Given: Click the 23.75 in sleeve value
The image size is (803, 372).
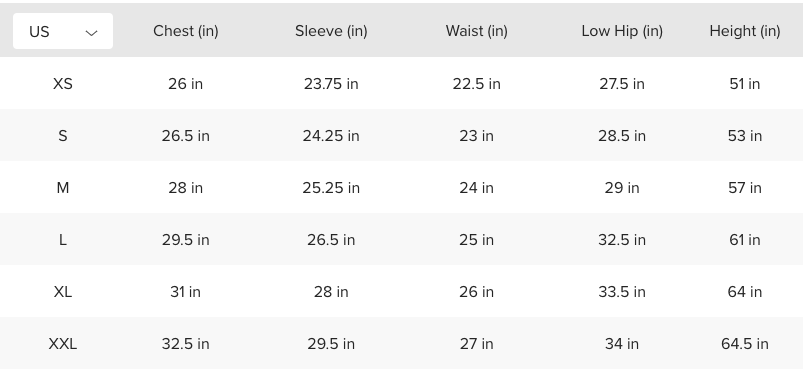Looking at the screenshot, I should (x=331, y=84).
